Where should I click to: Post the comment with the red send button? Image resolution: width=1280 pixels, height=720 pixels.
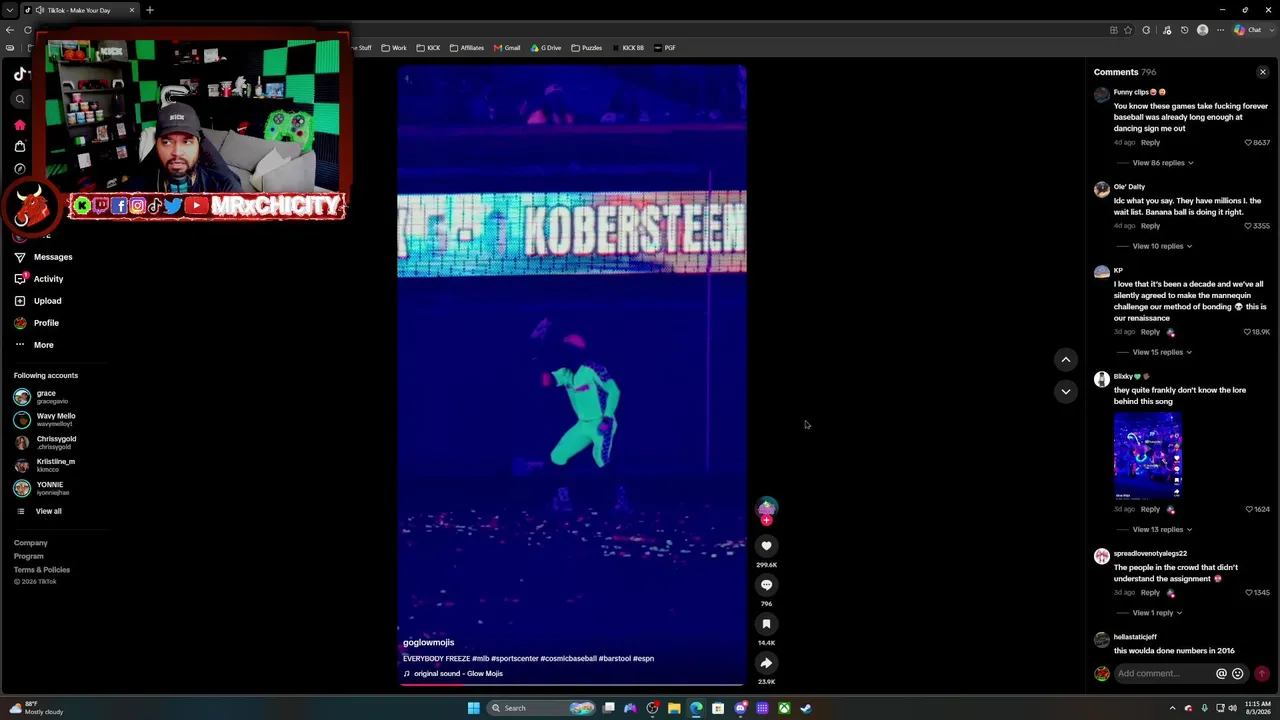1262,674
